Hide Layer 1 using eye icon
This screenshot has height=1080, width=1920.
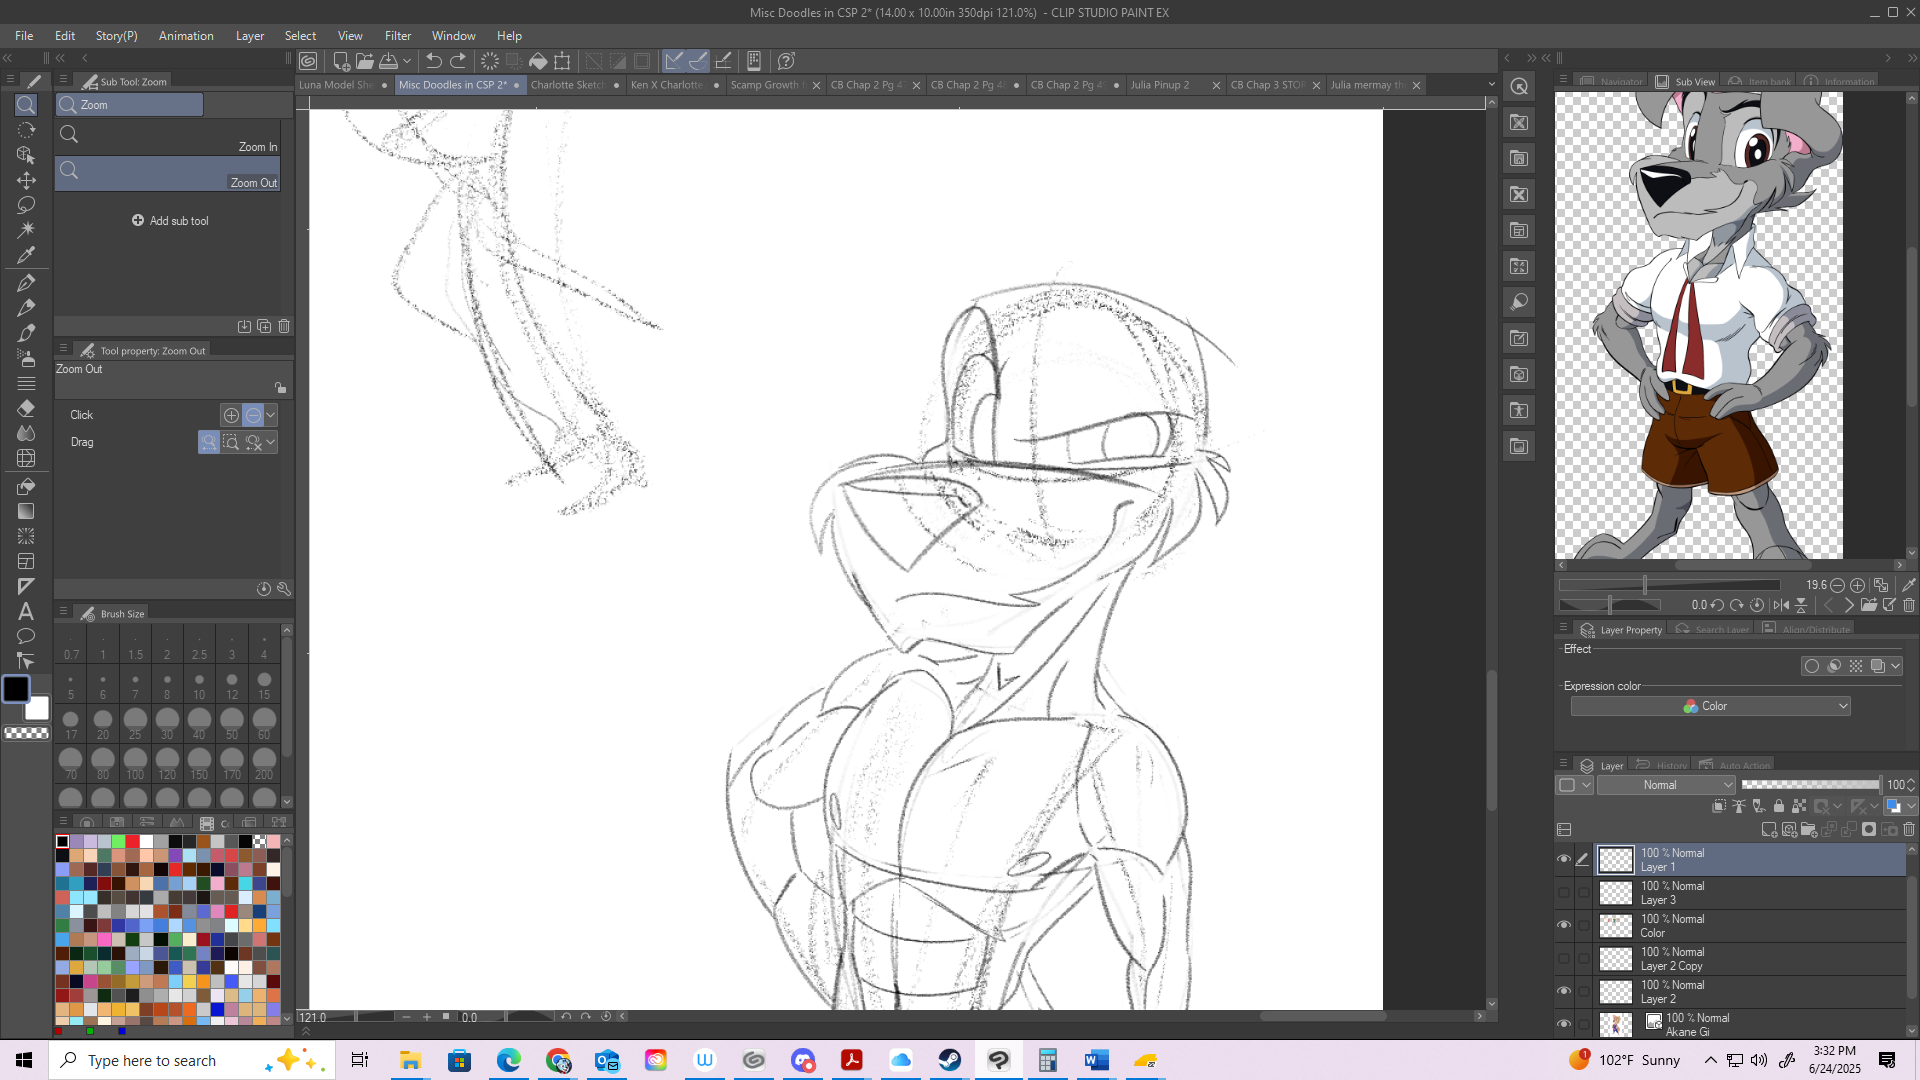tap(1564, 859)
